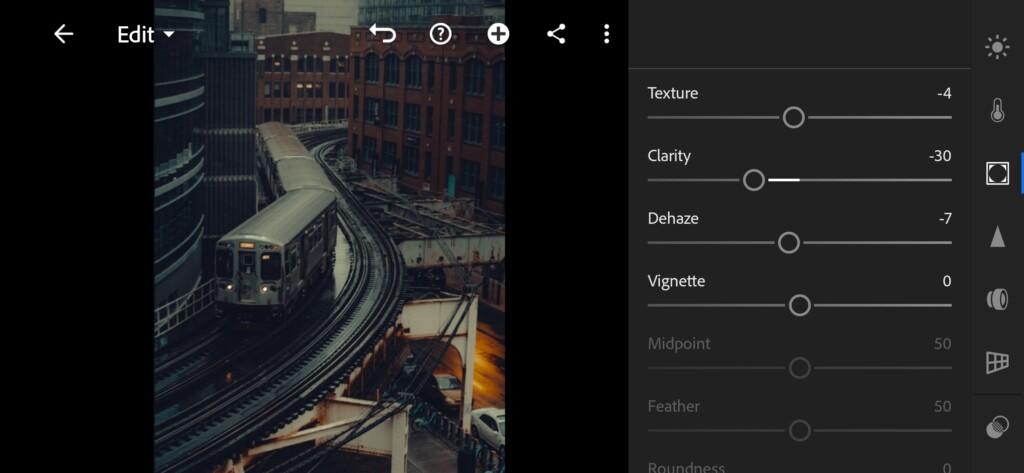This screenshot has height=473, width=1024.
Task: Click the Texture slider handle
Action: click(793, 118)
